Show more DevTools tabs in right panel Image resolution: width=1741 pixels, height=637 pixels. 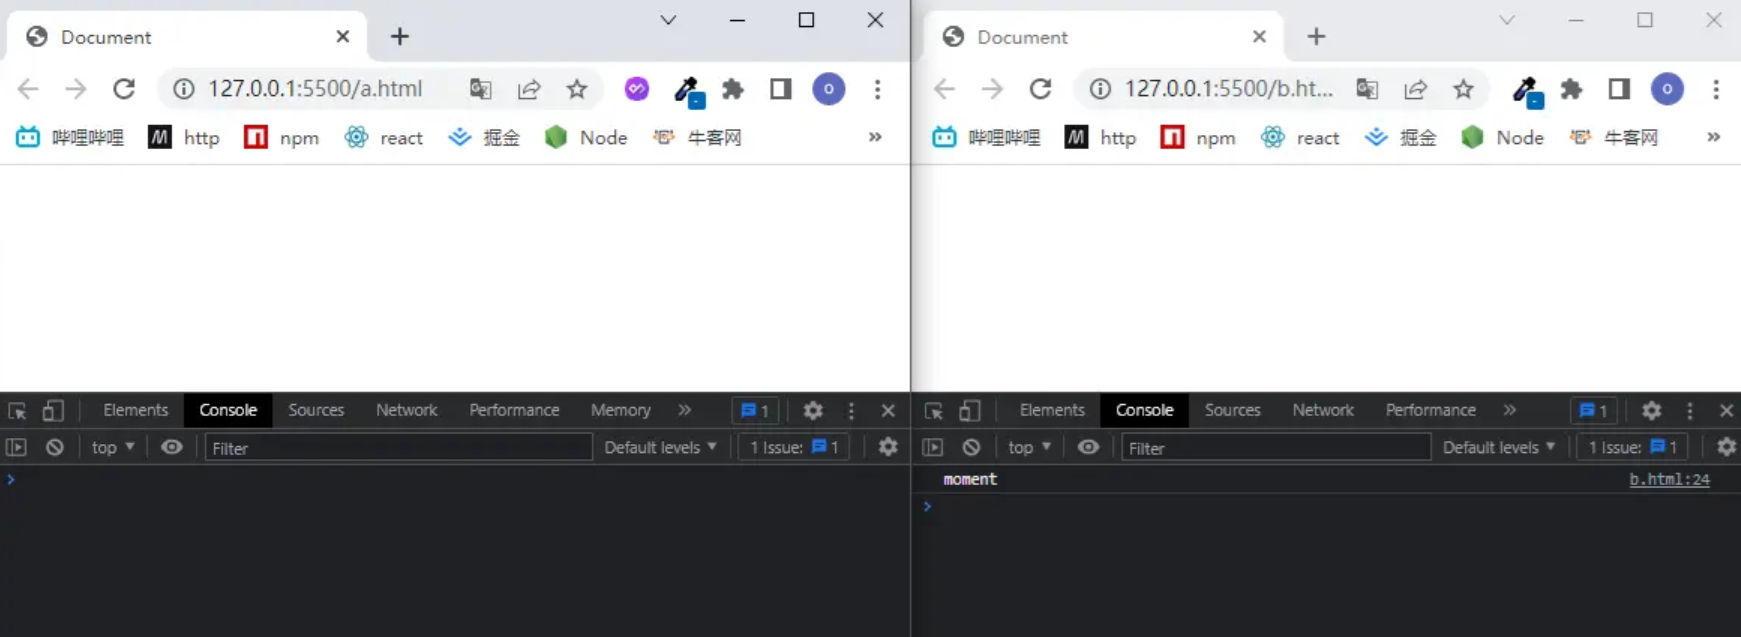point(1509,411)
